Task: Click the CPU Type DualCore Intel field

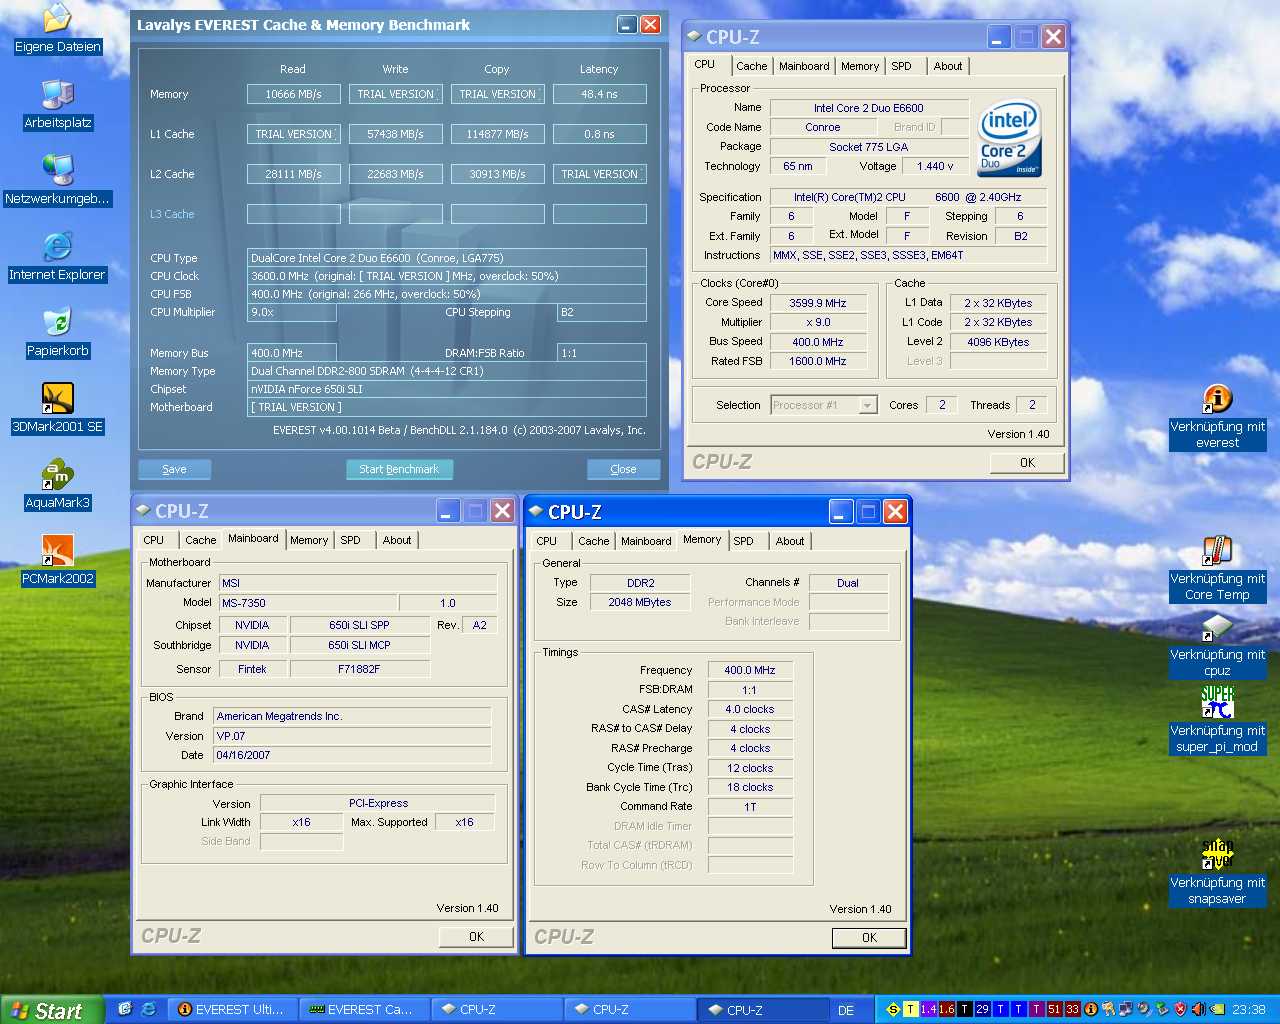Action: [x=446, y=258]
